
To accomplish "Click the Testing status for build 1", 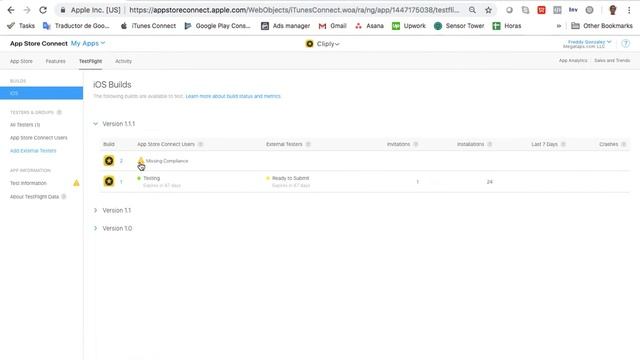I will coord(151,178).
